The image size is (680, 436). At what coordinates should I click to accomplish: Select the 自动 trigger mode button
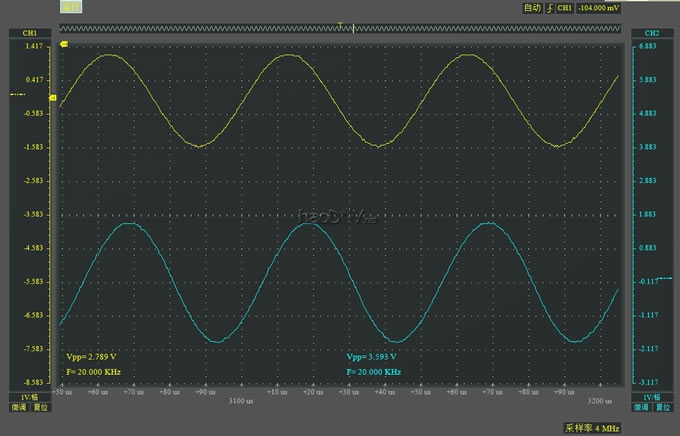[x=531, y=8]
